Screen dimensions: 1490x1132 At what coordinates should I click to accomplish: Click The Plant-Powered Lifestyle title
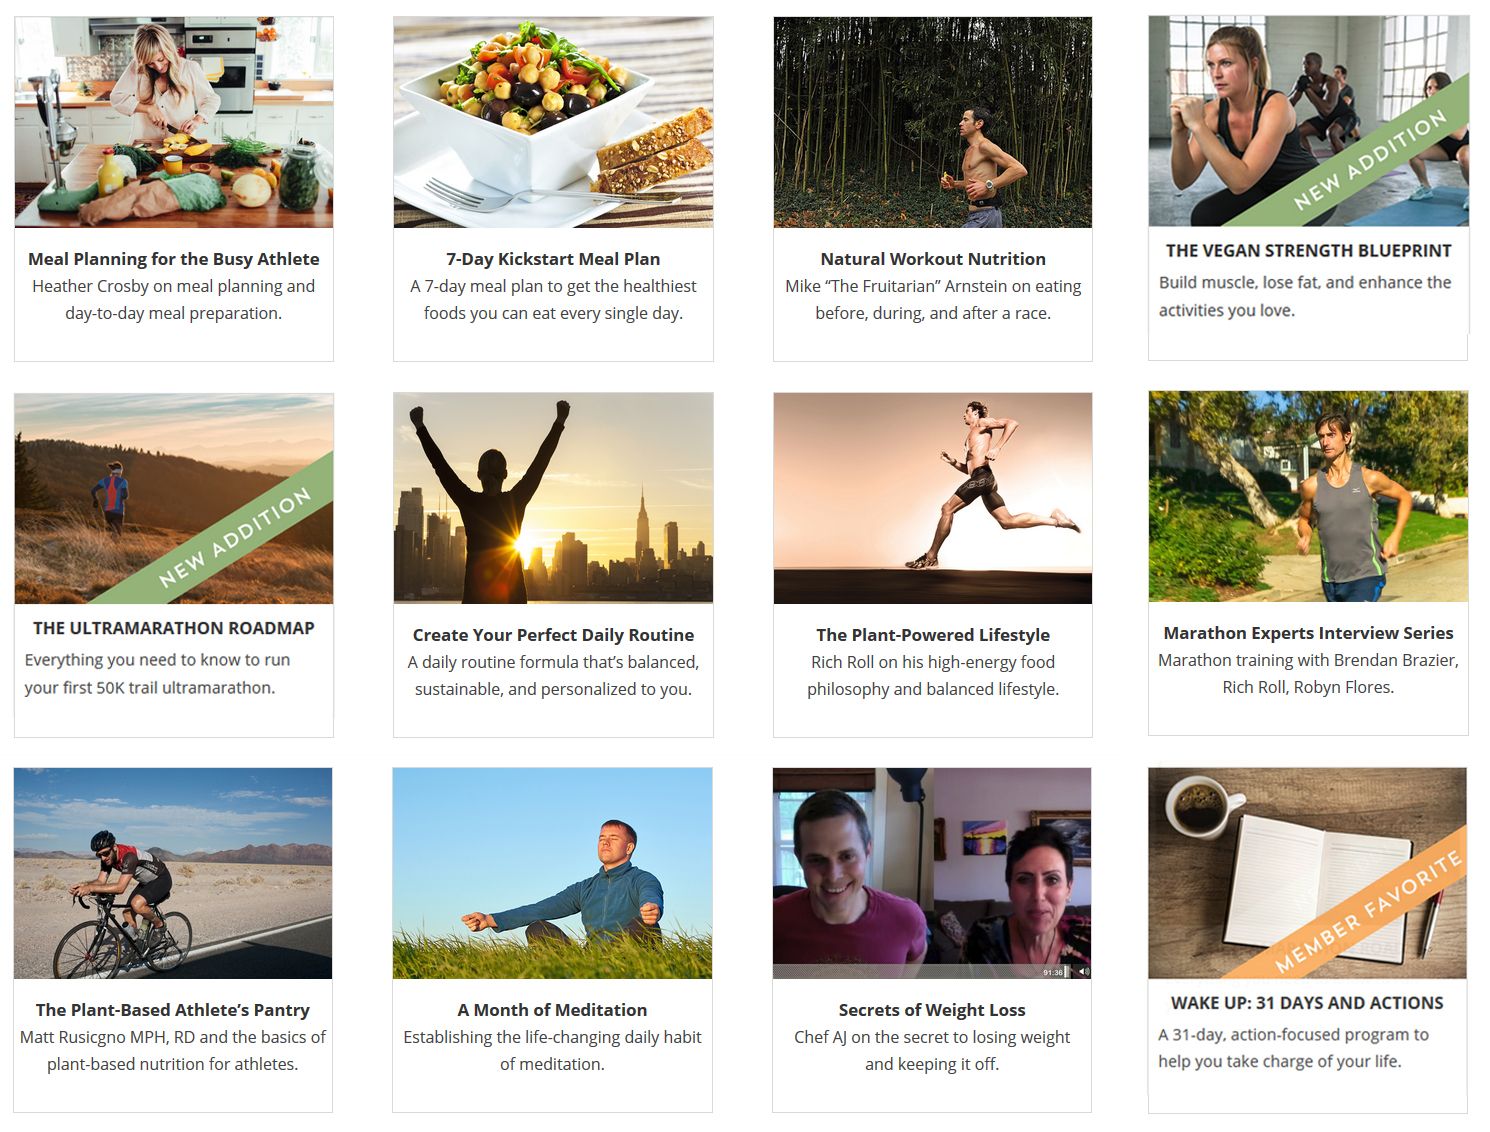[x=933, y=635]
